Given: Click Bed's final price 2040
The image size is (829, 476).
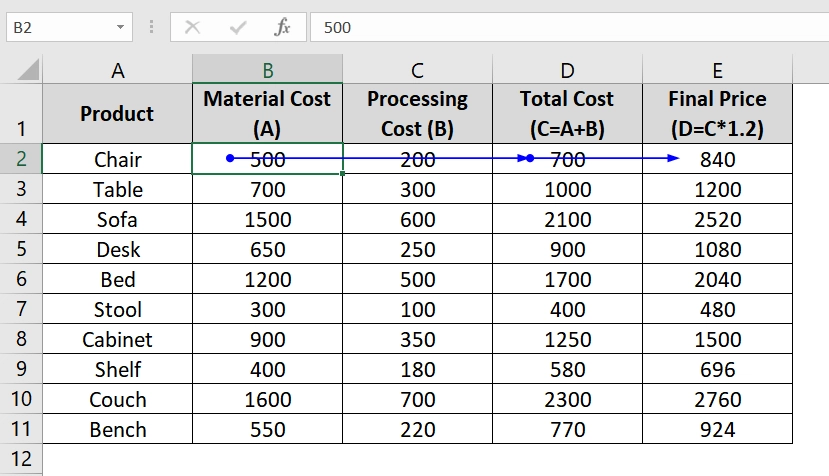Looking at the screenshot, I should tap(717, 279).
